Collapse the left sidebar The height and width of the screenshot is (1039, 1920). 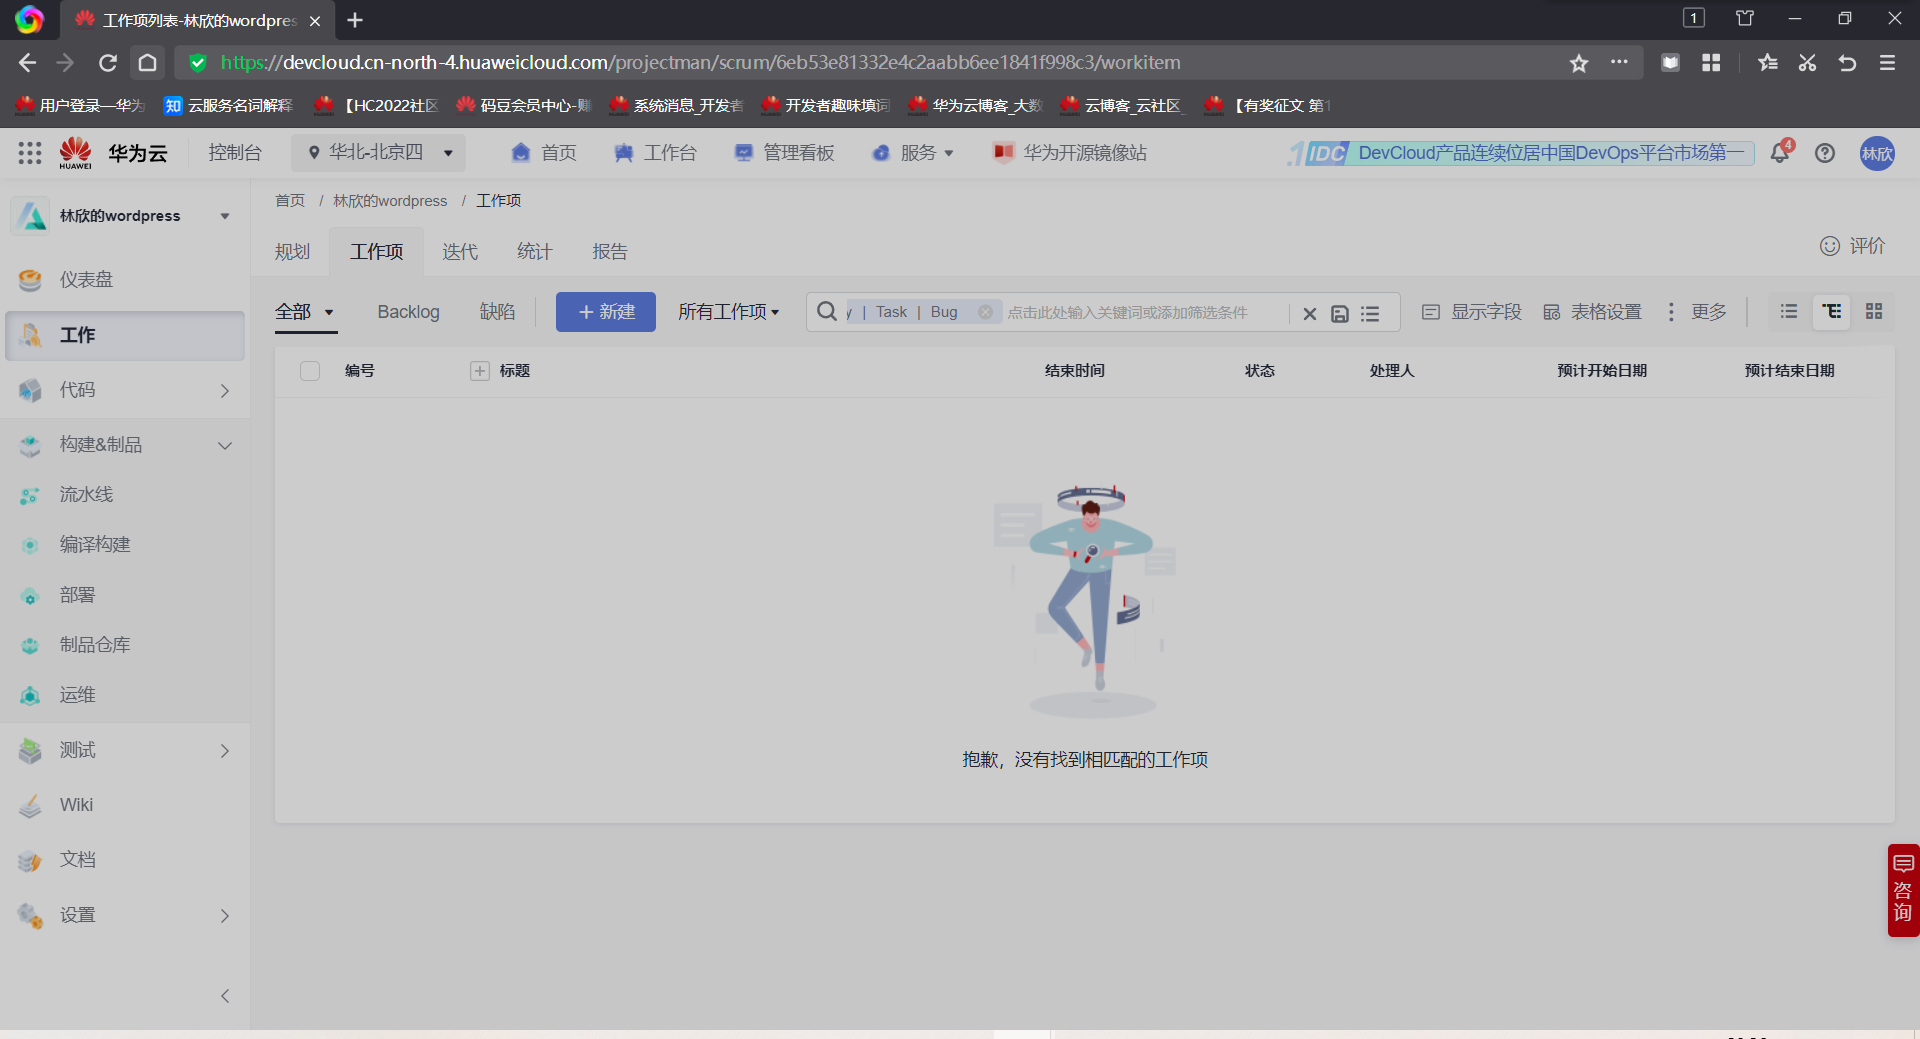coord(225,996)
